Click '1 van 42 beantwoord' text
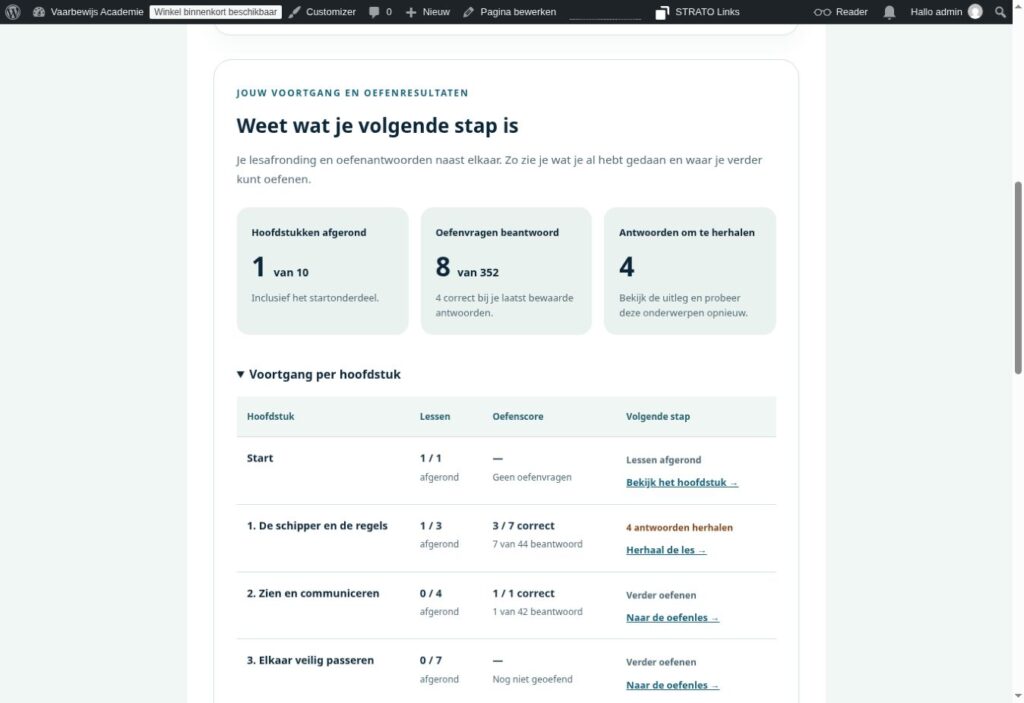The height and width of the screenshot is (703, 1024). [x=537, y=612]
